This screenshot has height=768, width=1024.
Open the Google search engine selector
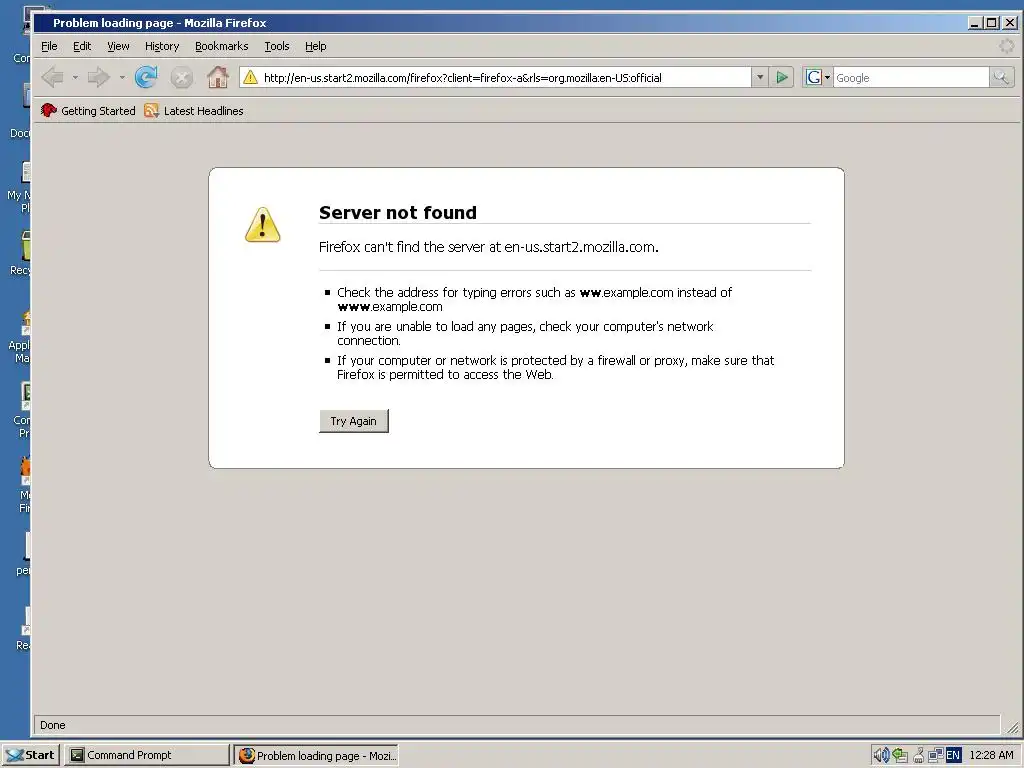click(817, 78)
